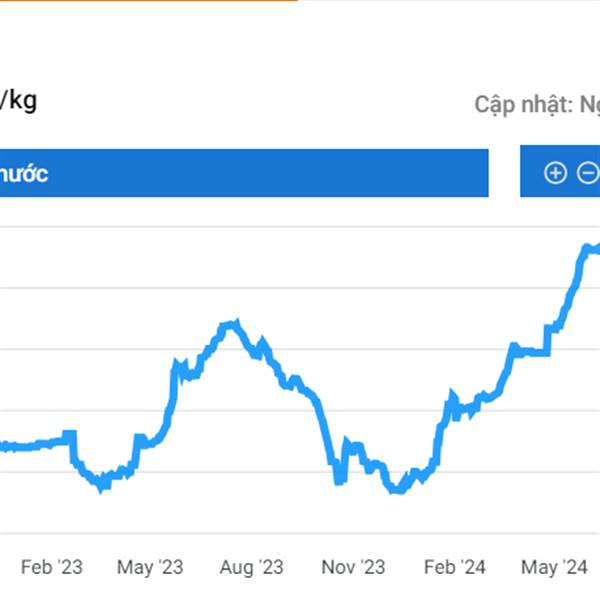Screen dimensions: 600x600
Task: Click the flat plateau on line before May '24
Action: click(532, 352)
